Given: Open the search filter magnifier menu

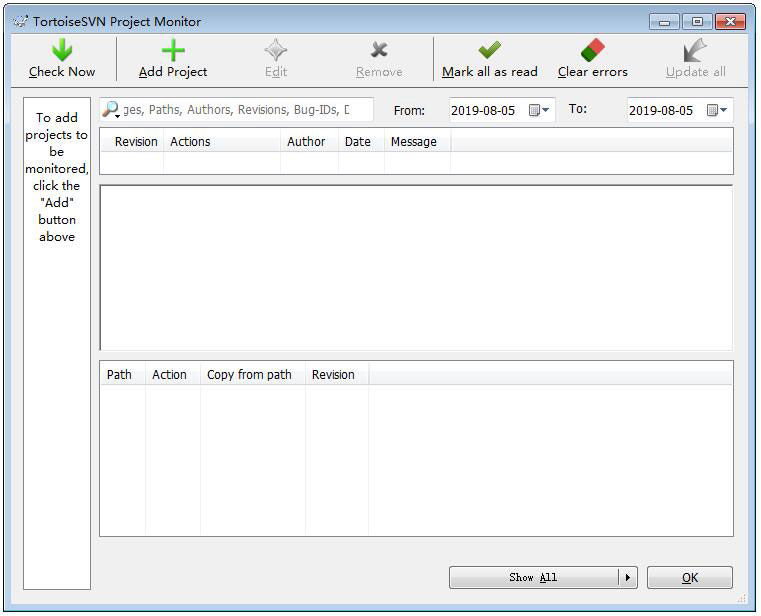Looking at the screenshot, I should point(111,110).
